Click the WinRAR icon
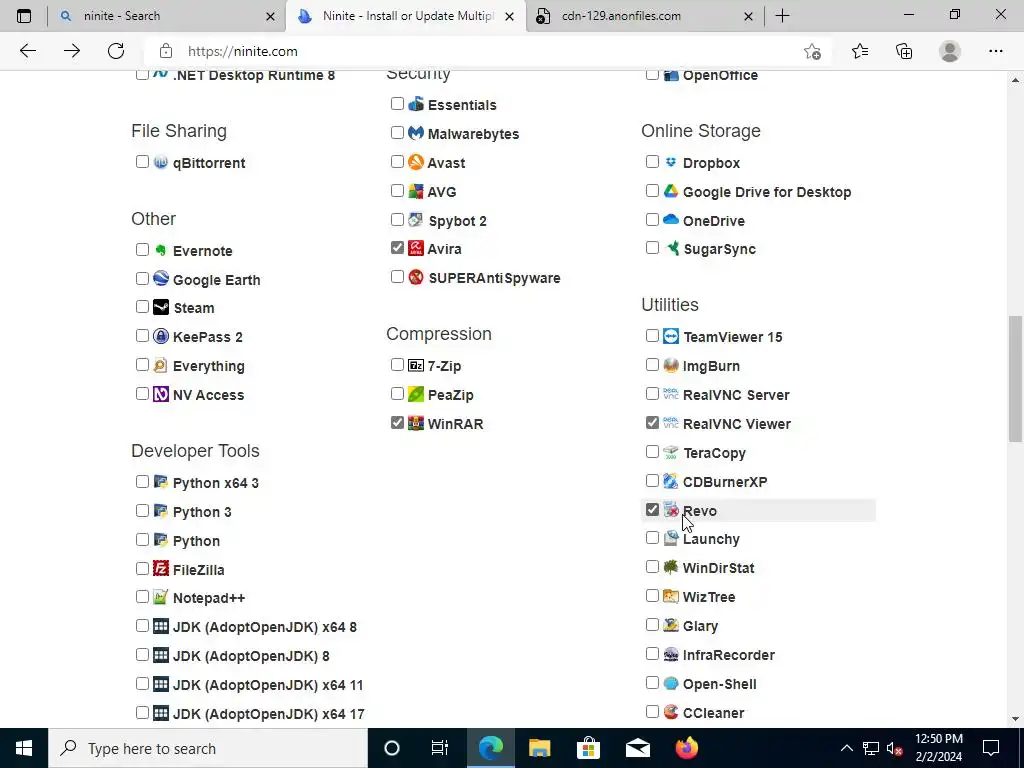This screenshot has height=768, width=1024. pos(416,423)
